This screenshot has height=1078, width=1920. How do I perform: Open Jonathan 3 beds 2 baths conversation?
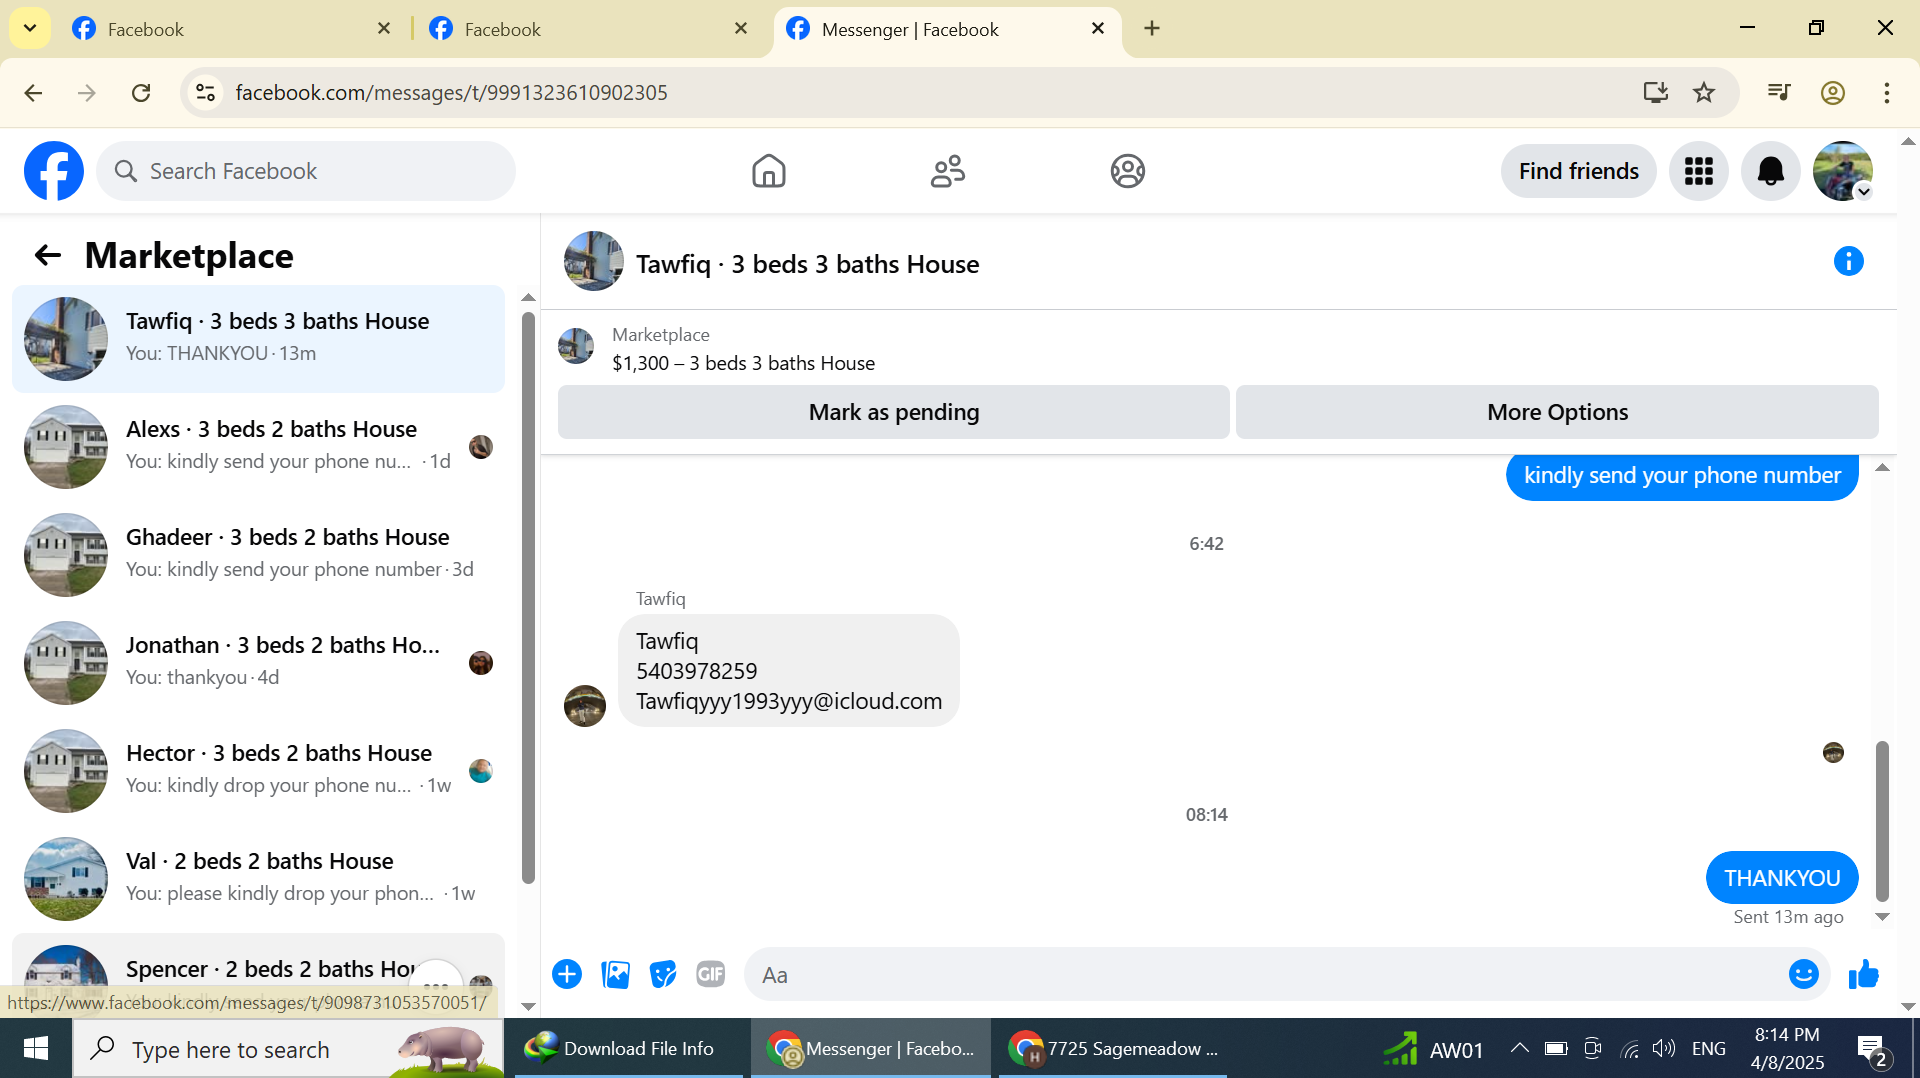click(x=258, y=662)
